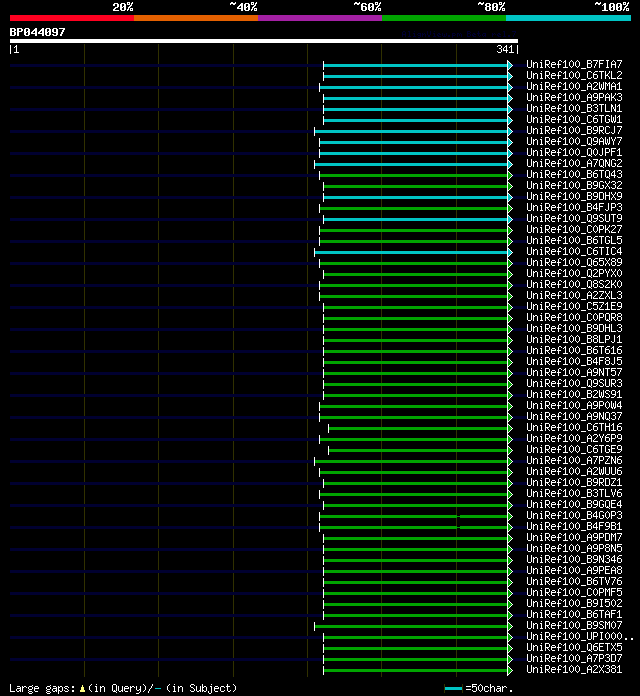This screenshot has width=640, height=696.
Task: Select the UniRef100_C0PQR8 label
Action: [x=574, y=317]
